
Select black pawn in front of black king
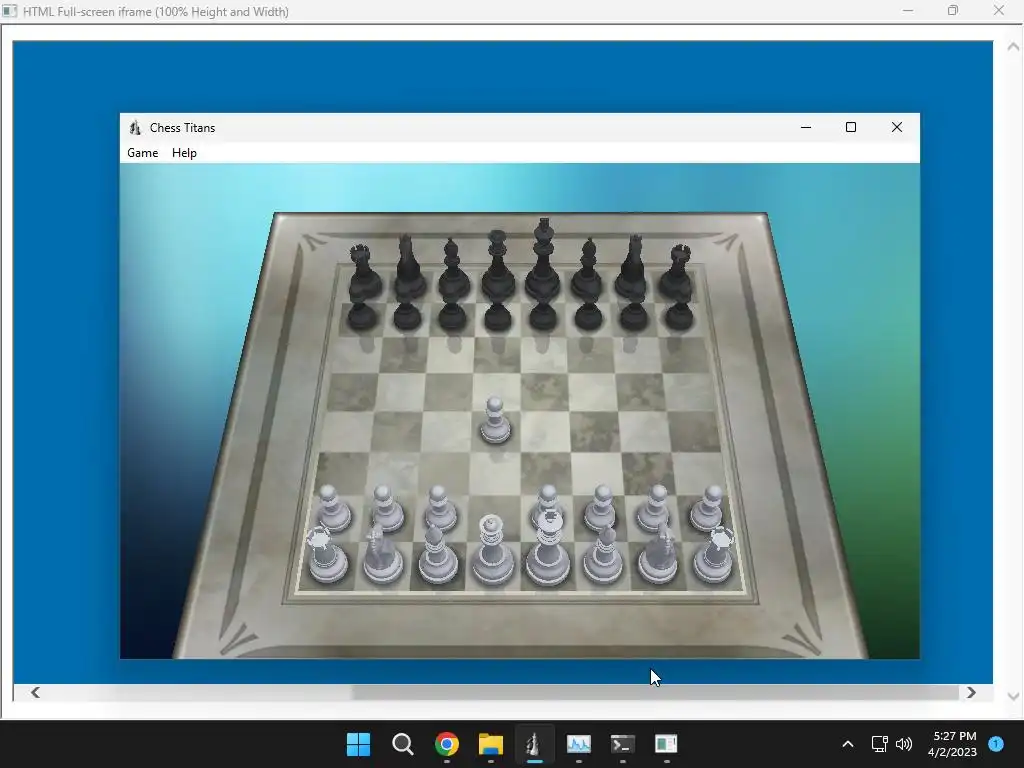[543, 313]
